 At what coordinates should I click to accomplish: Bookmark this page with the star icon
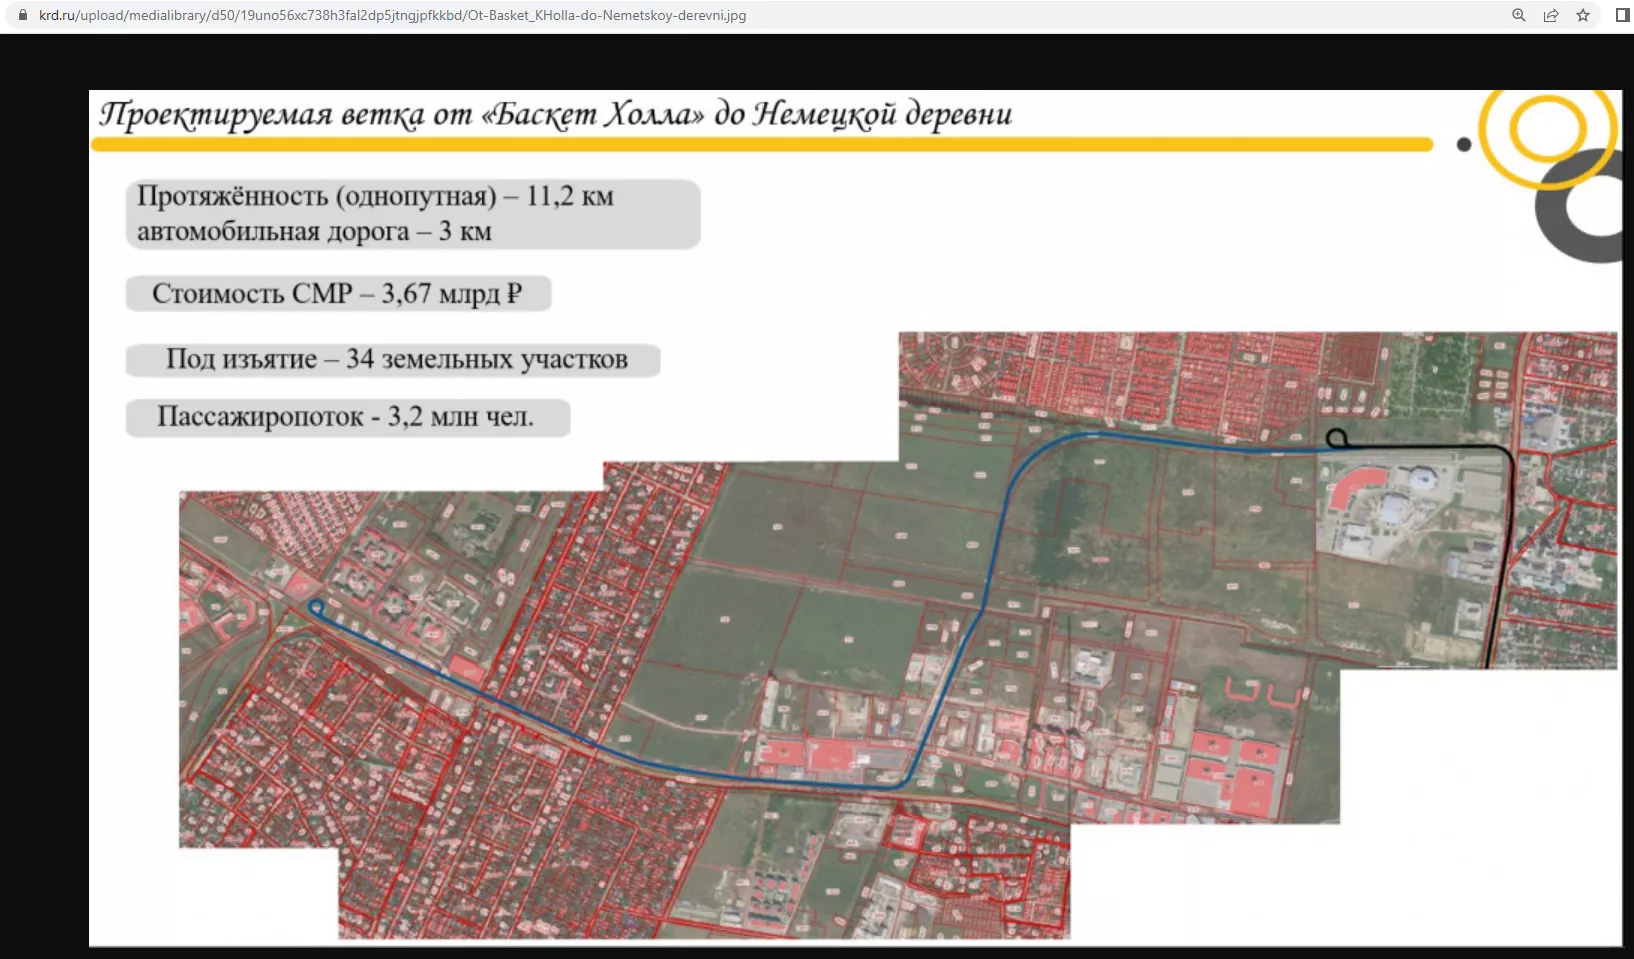click(1583, 15)
